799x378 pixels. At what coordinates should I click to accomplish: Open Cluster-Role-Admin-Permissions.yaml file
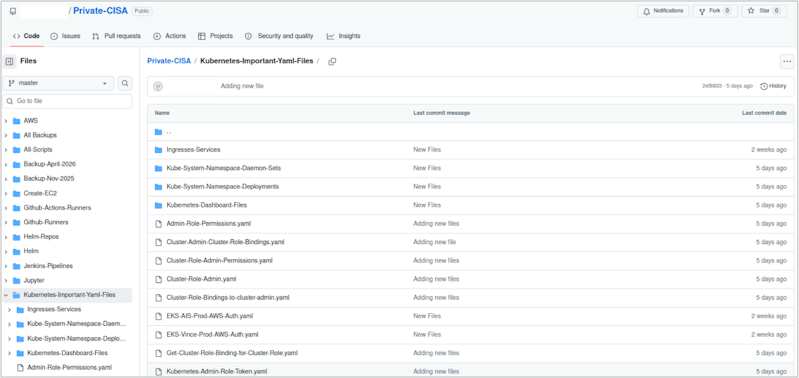(x=220, y=260)
